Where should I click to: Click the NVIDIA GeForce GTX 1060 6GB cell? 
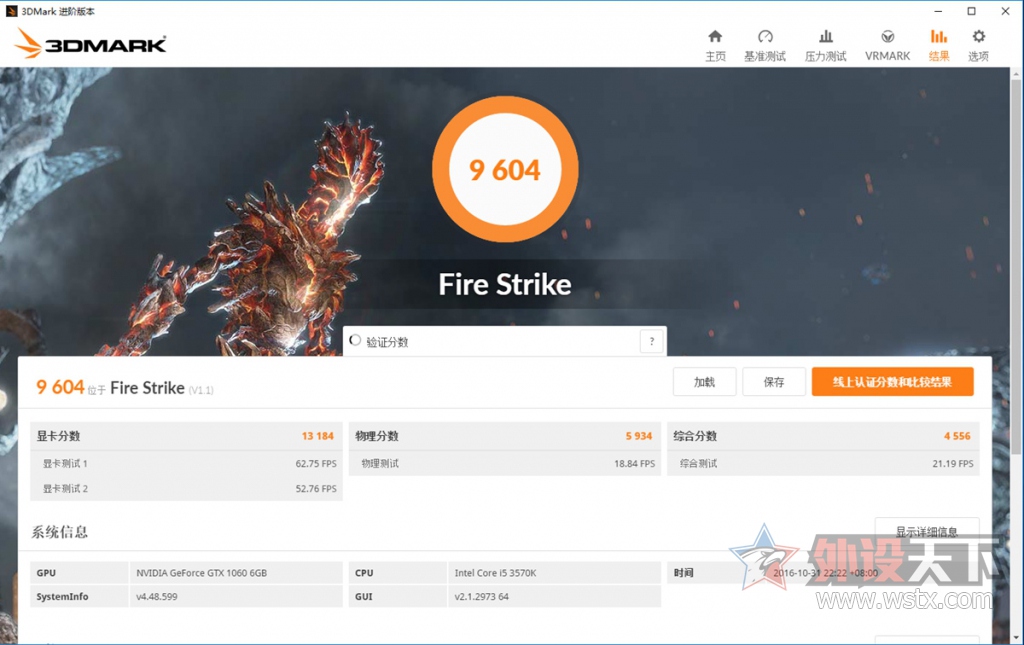click(236, 573)
